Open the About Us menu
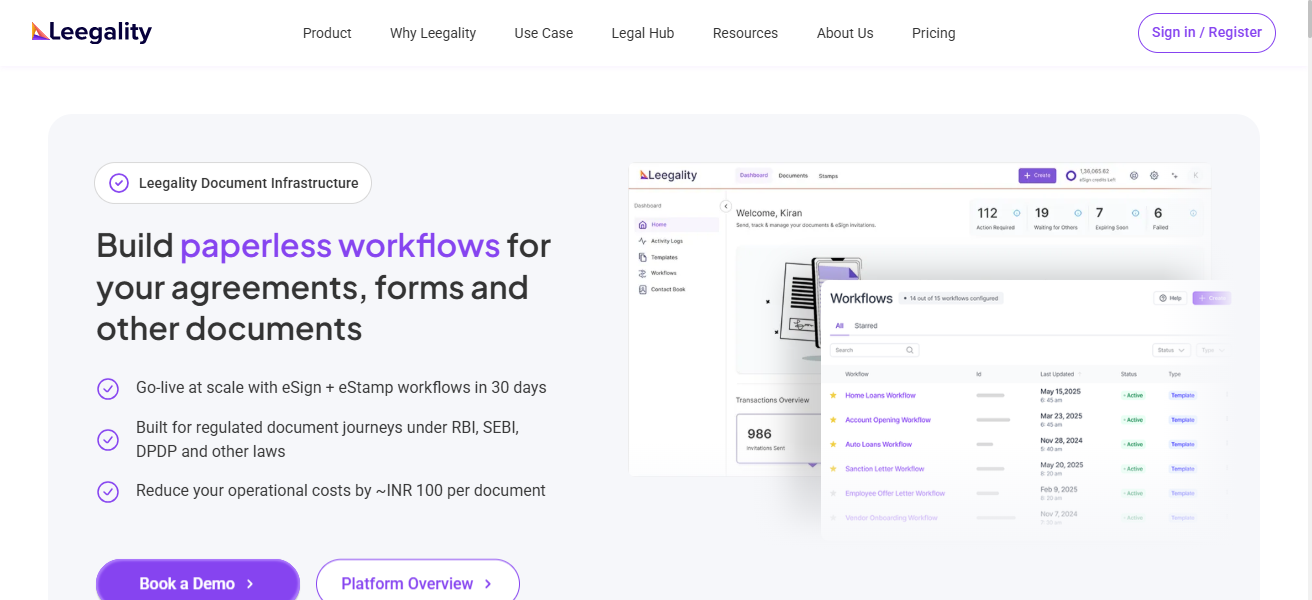Screen dimensions: 1312x600 [845, 33]
